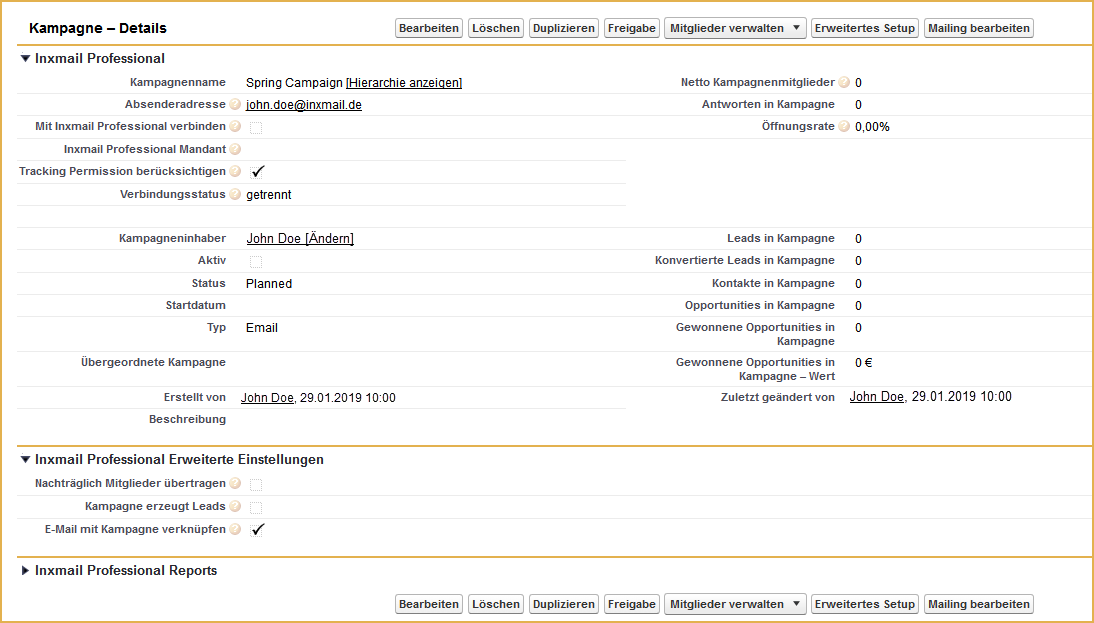Open Erweitertes Setup in the footer button row
The image size is (1094, 623).
click(865, 604)
